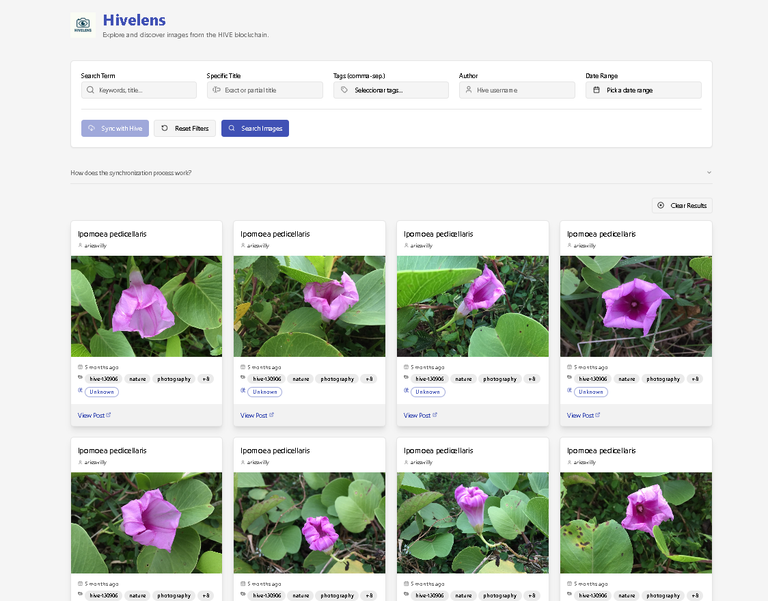Click hive-130906 tag on fourth card
This screenshot has height=601, width=768.
pyautogui.click(x=593, y=379)
